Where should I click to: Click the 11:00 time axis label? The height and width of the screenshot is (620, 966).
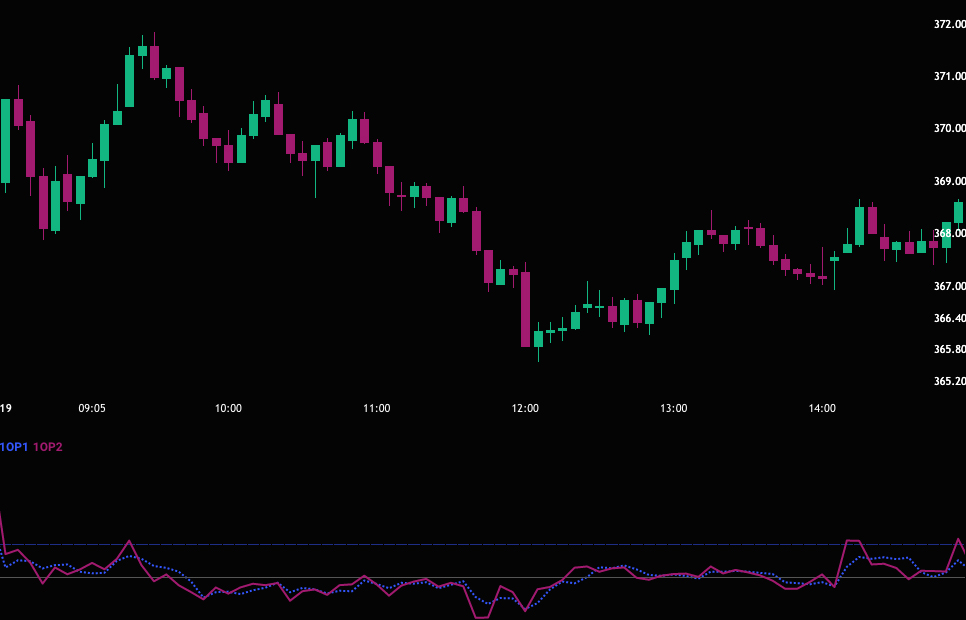coord(376,408)
